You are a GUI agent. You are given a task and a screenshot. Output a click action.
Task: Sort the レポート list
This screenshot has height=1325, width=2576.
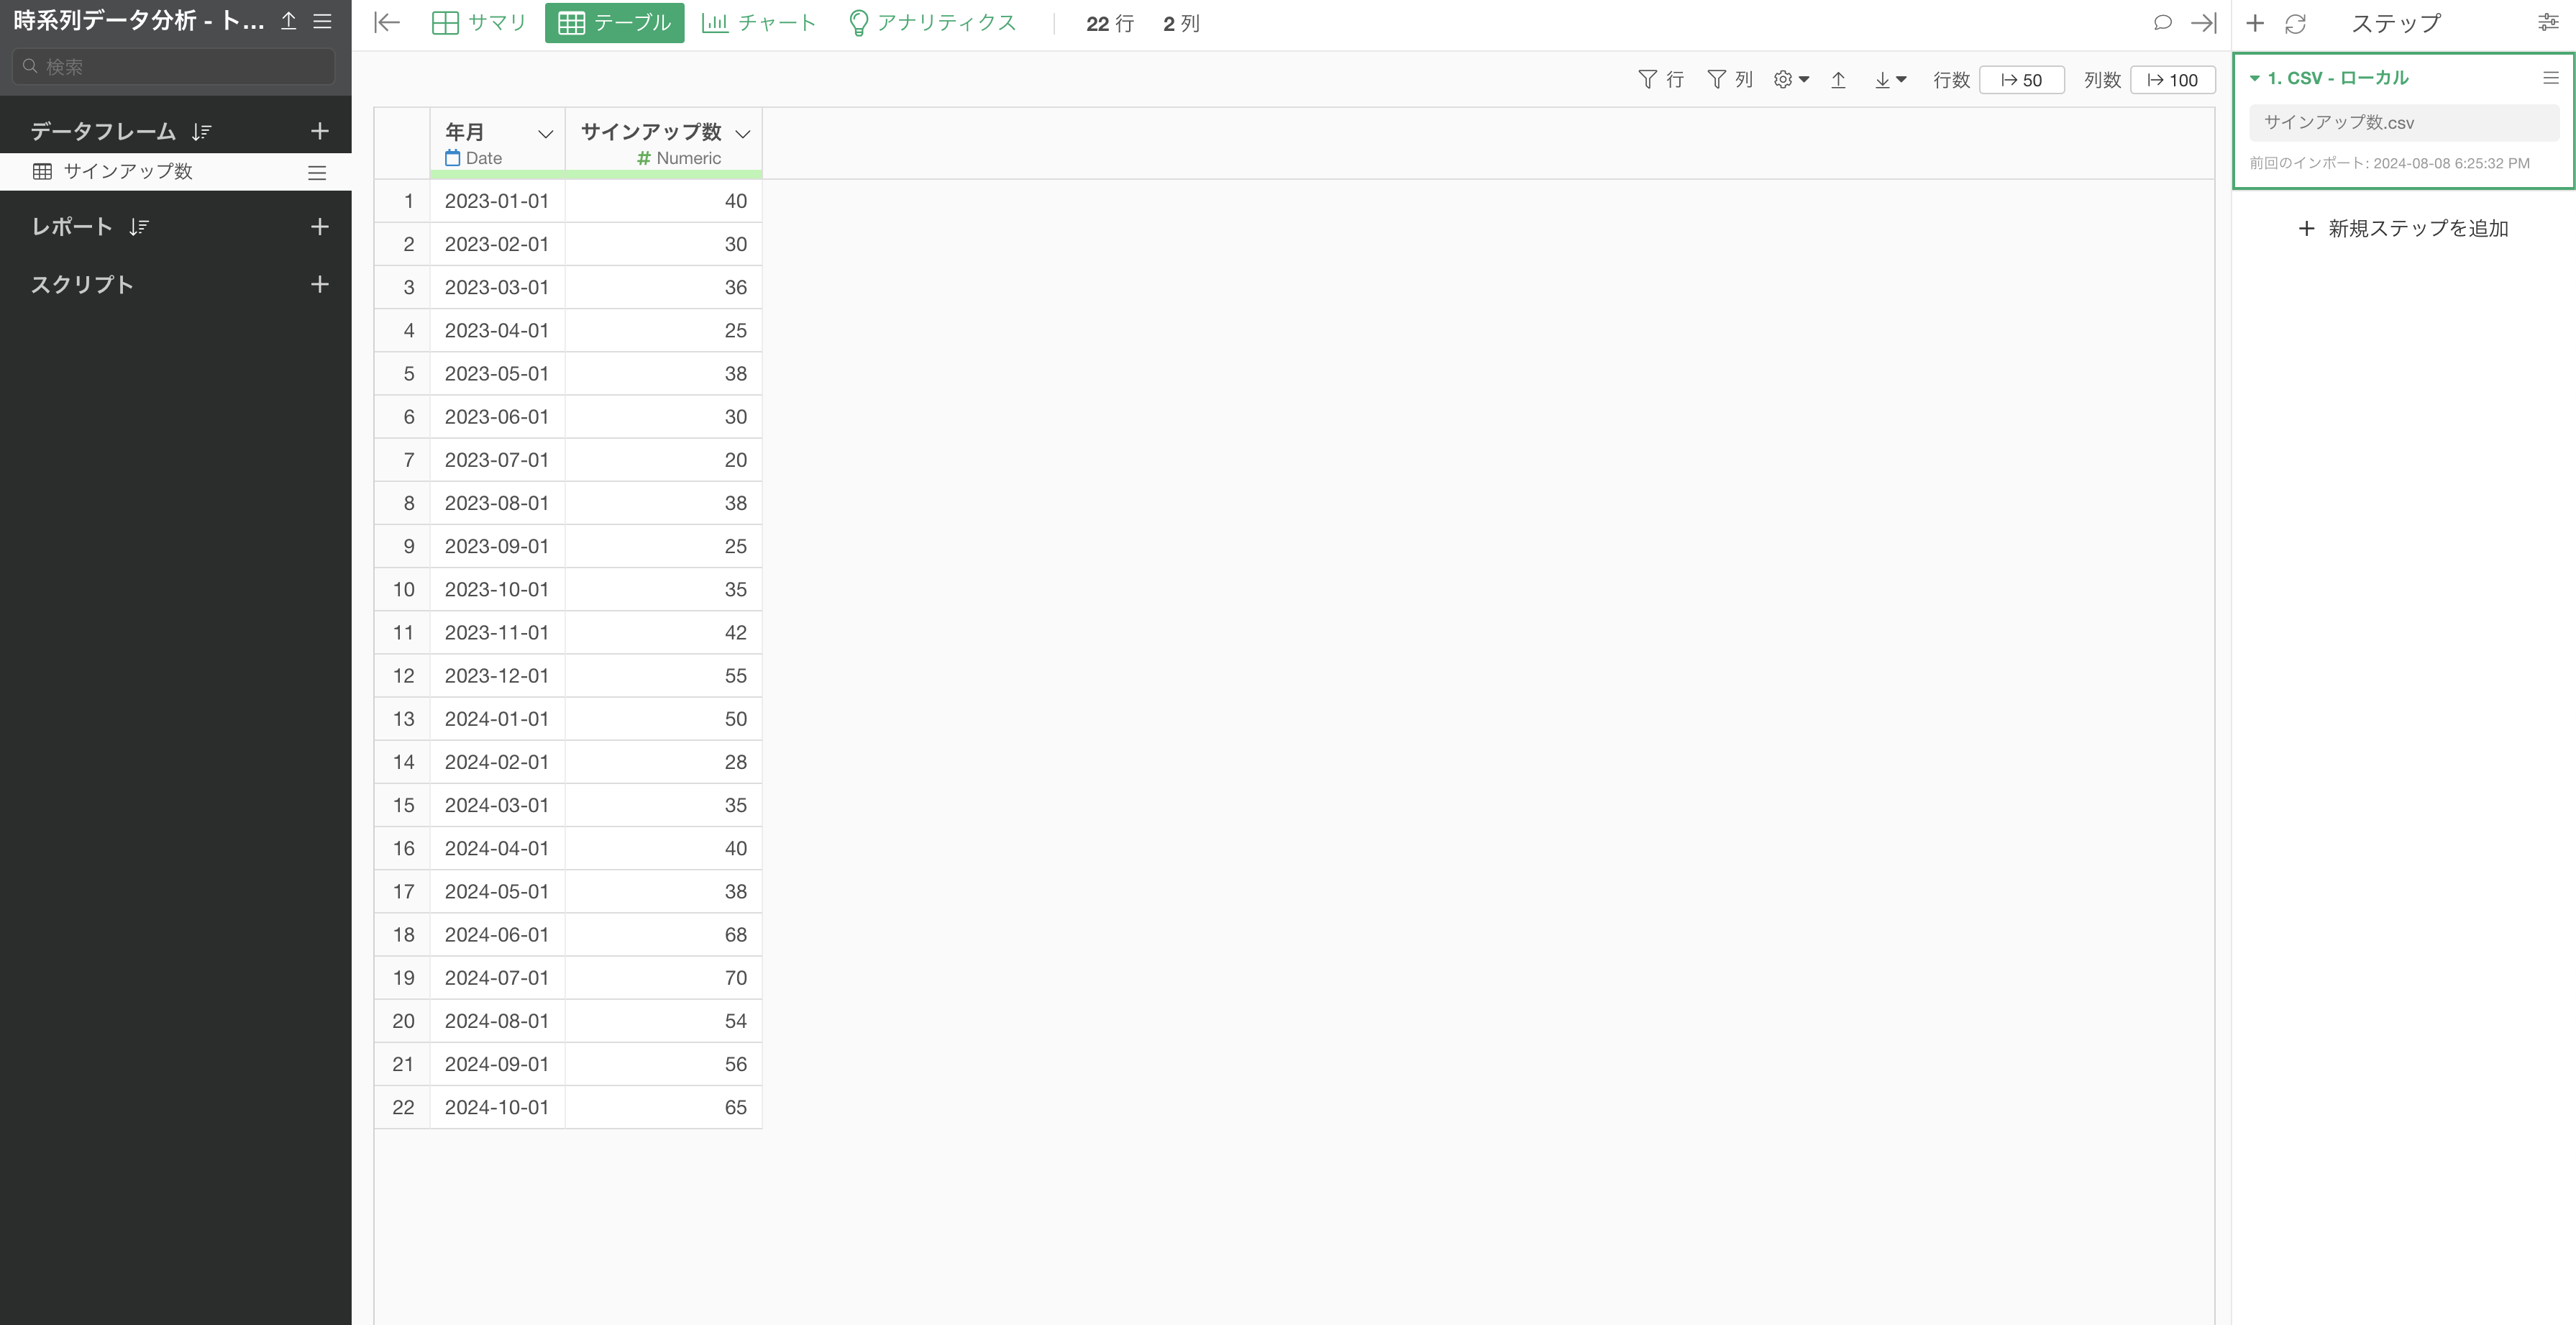(x=138, y=227)
